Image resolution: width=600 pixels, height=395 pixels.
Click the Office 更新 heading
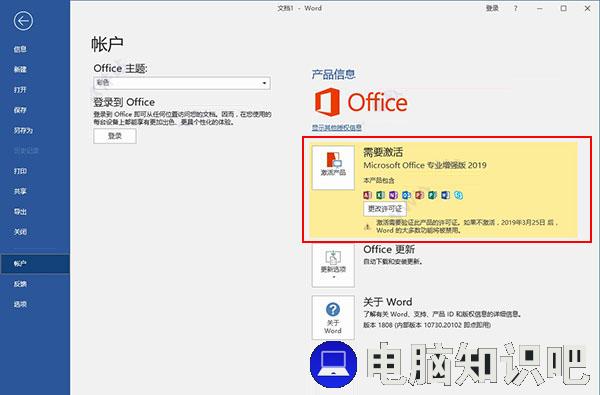click(389, 250)
